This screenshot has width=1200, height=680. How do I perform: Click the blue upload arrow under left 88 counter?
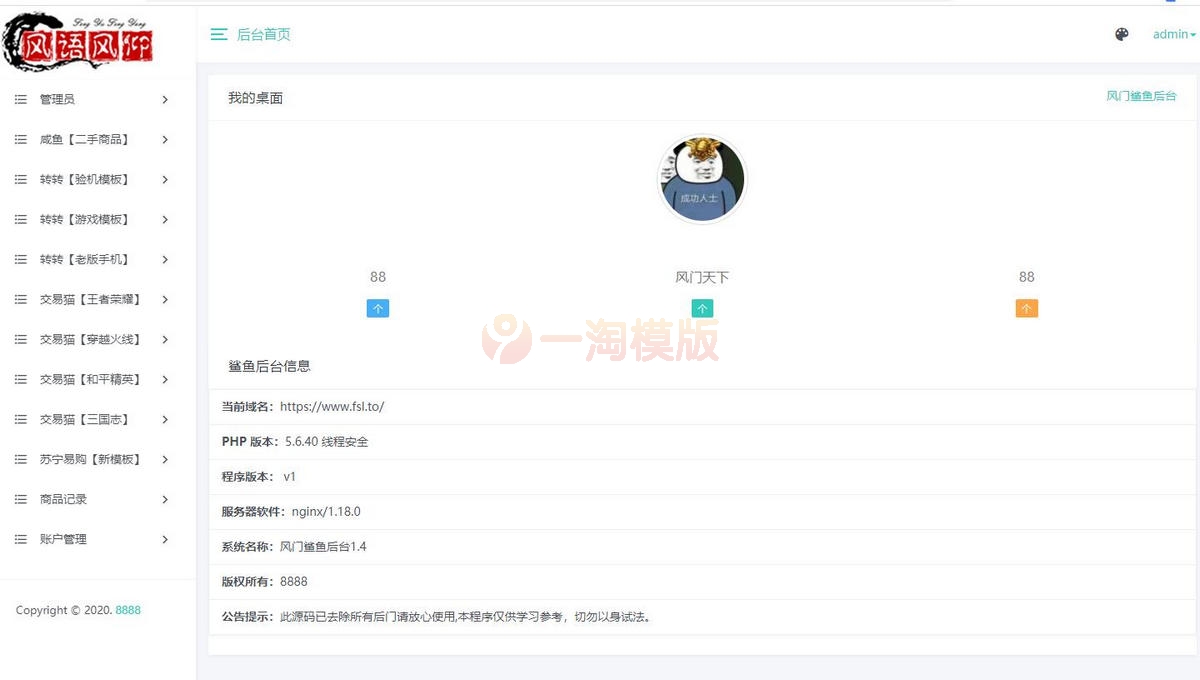[x=378, y=308]
